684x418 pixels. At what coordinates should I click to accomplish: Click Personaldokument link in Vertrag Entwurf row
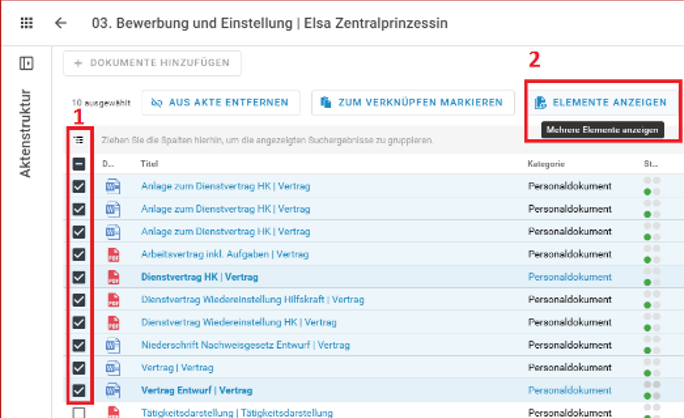(570, 391)
